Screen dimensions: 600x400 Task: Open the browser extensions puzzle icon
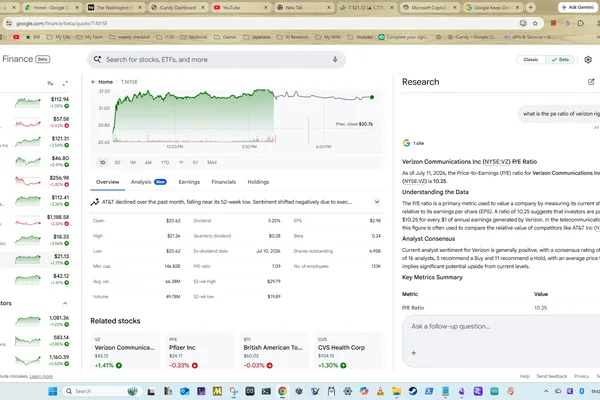pos(580,23)
